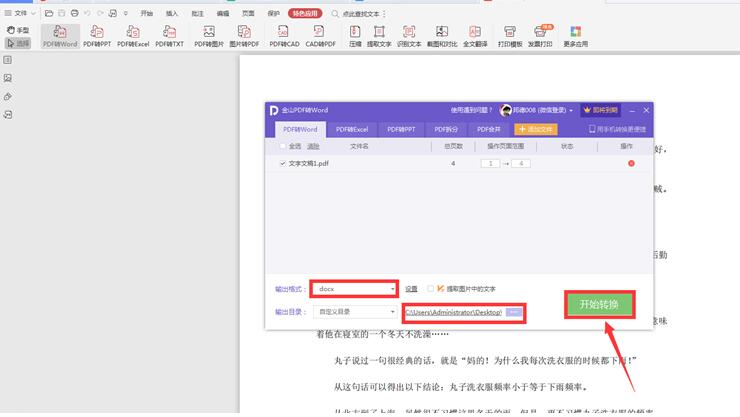
Task: Open 更多应用 more apps icon
Action: tap(575, 36)
